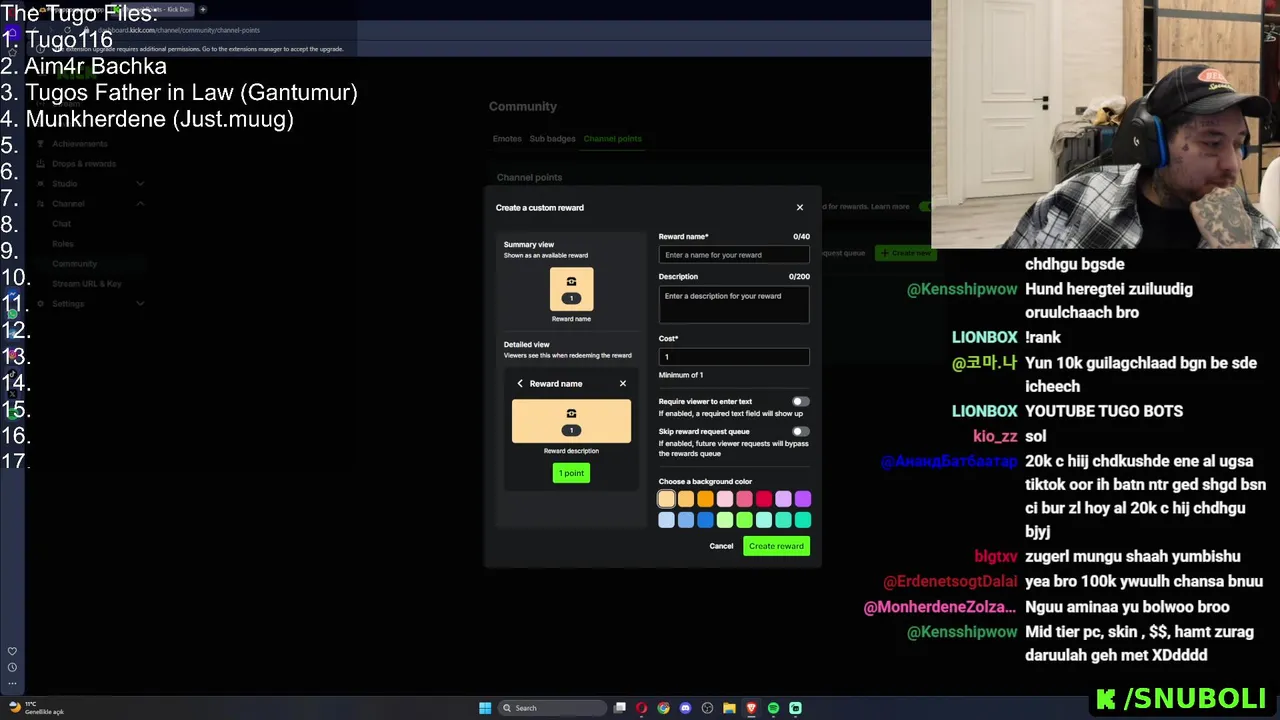This screenshot has width=1280, height=720.
Task: Click the X in the Reward name preview card
Action: pyautogui.click(x=623, y=384)
